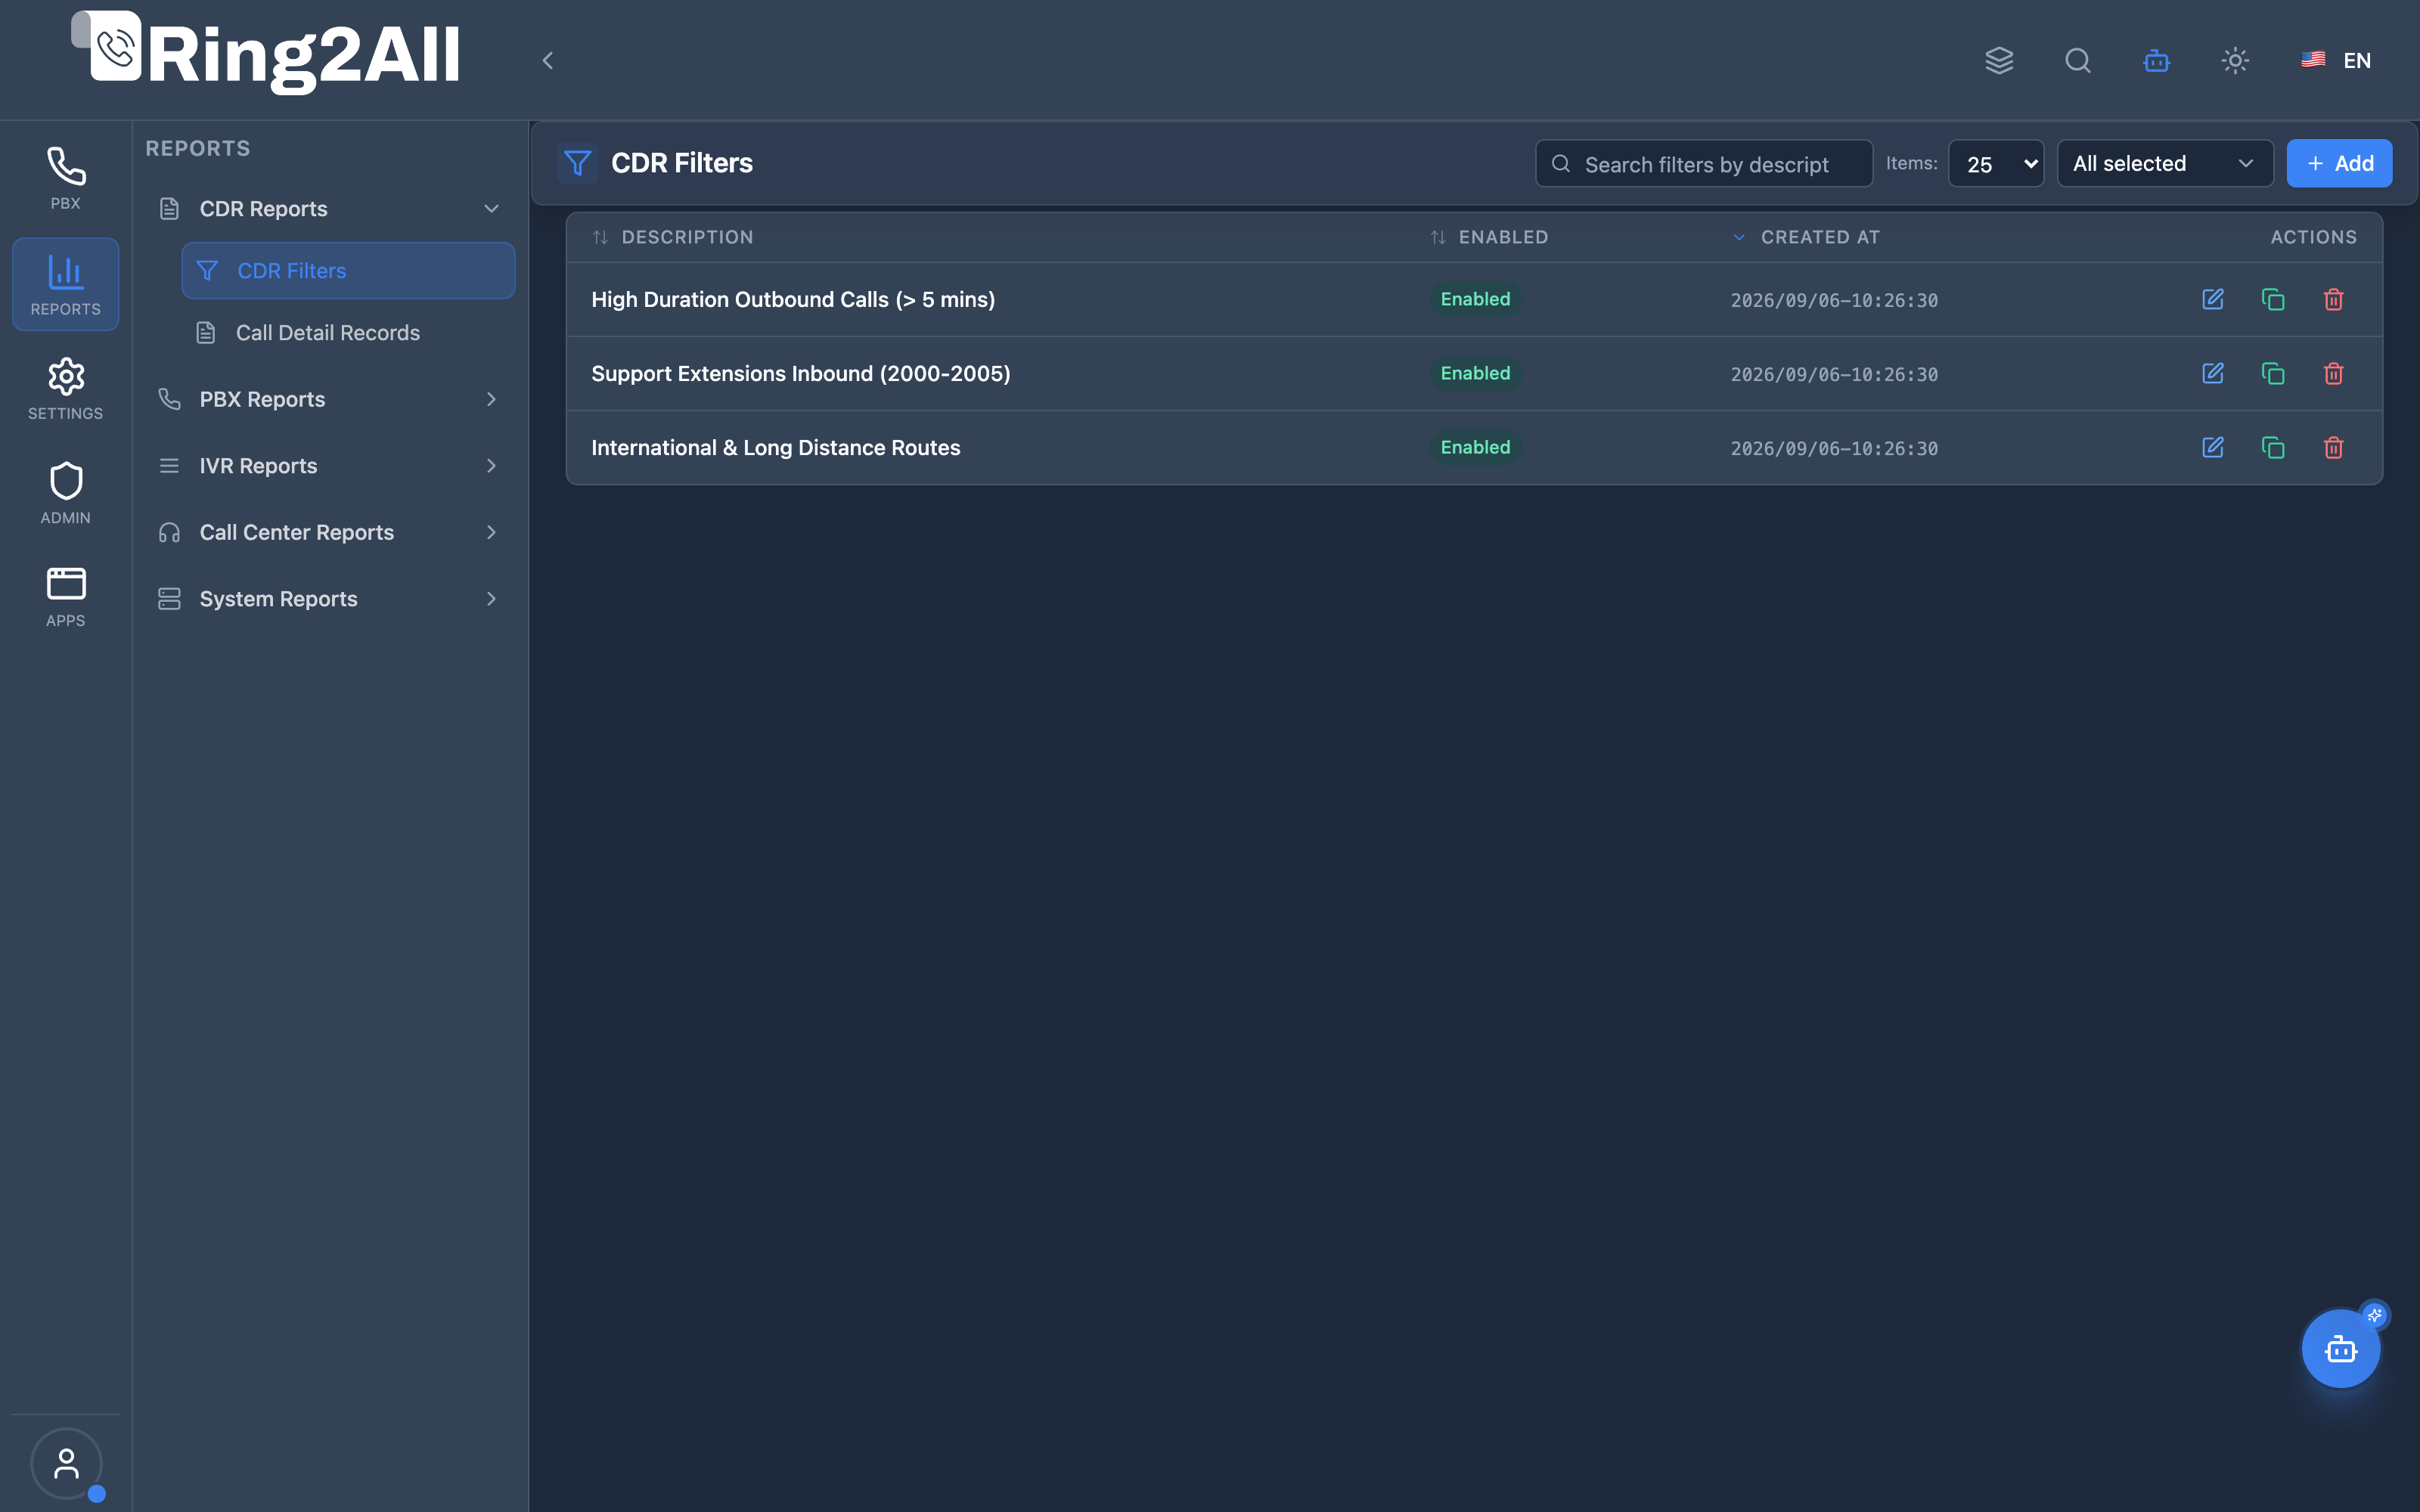Focus the Search filters by description field

tap(1704, 163)
